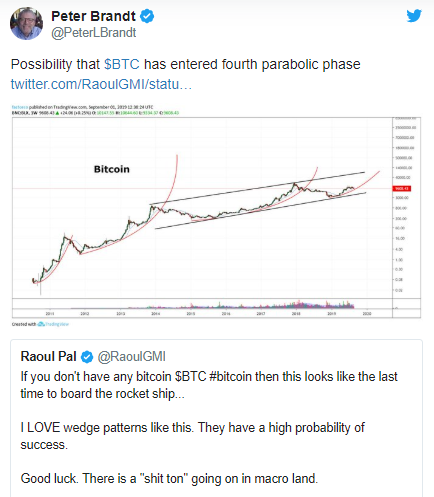Open the @RaoulGMI handle
The width and height of the screenshot is (434, 497).
coord(131,357)
